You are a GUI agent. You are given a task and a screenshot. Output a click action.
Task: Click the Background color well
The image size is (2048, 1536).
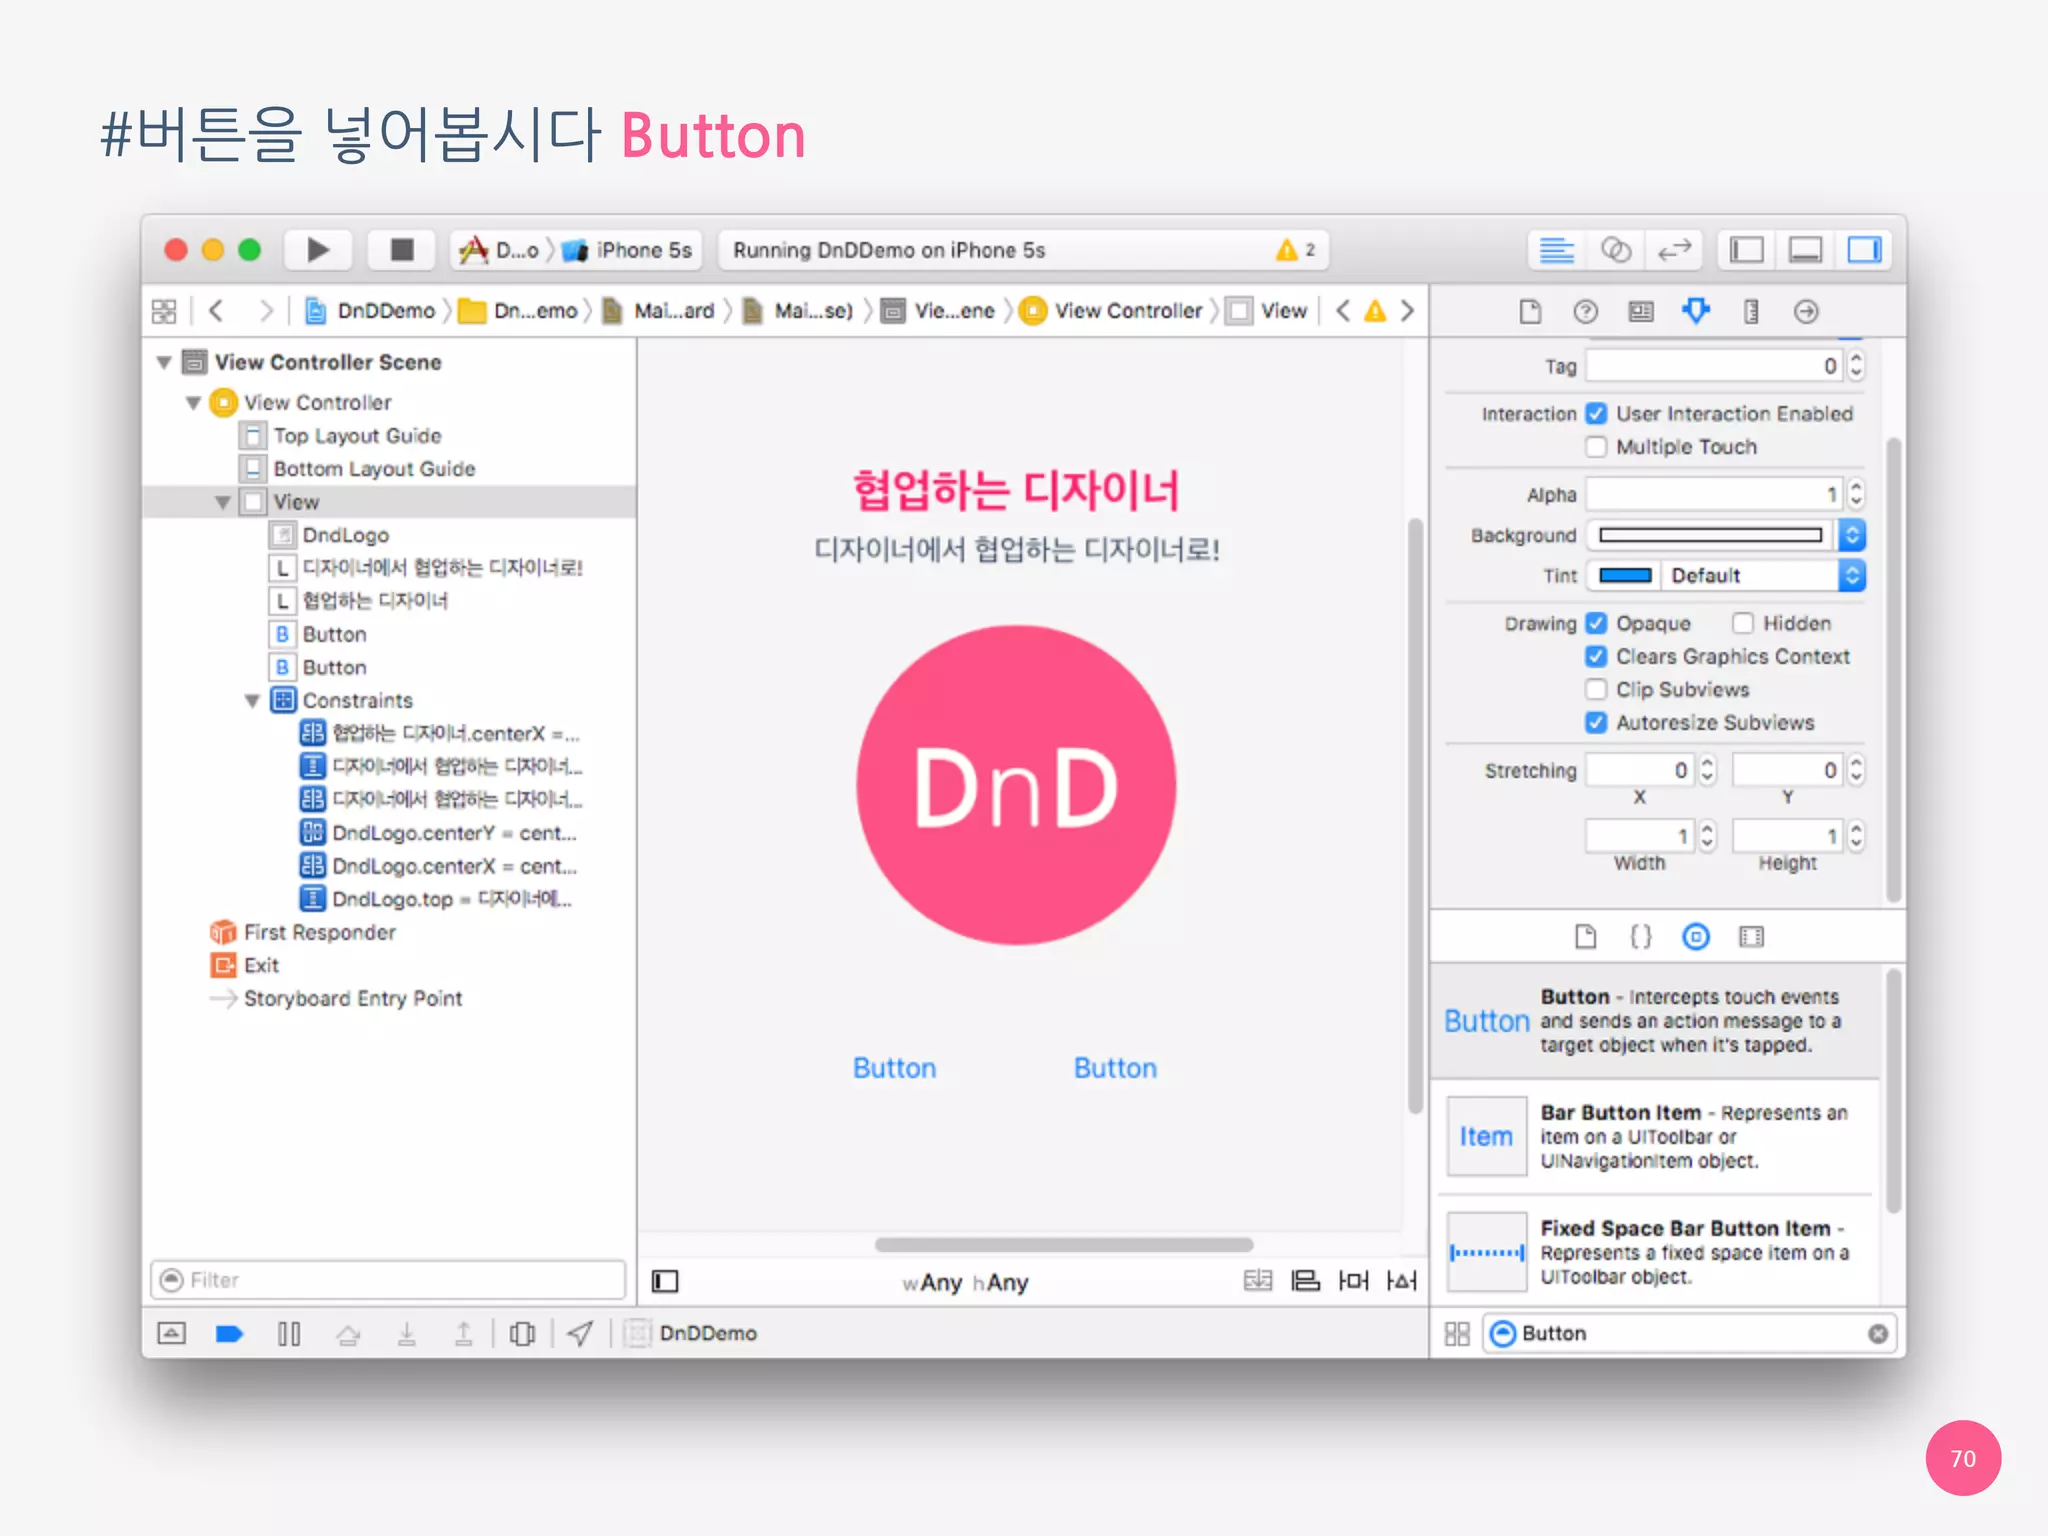1711,536
